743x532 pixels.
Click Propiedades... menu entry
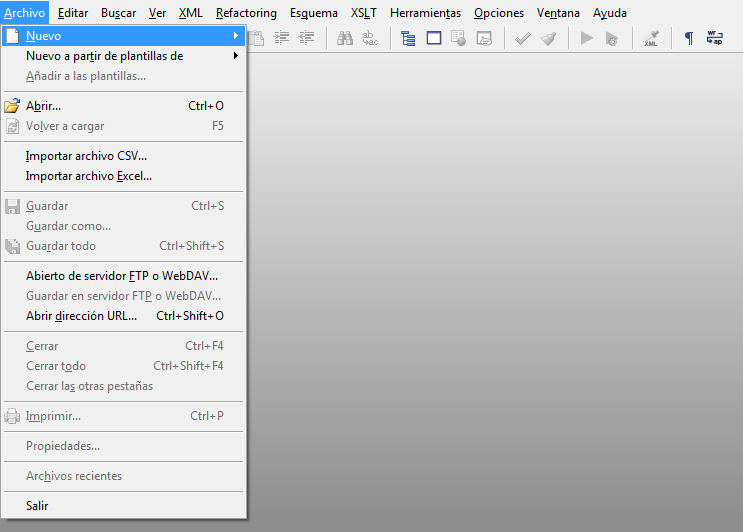pyautogui.click(x=123, y=446)
